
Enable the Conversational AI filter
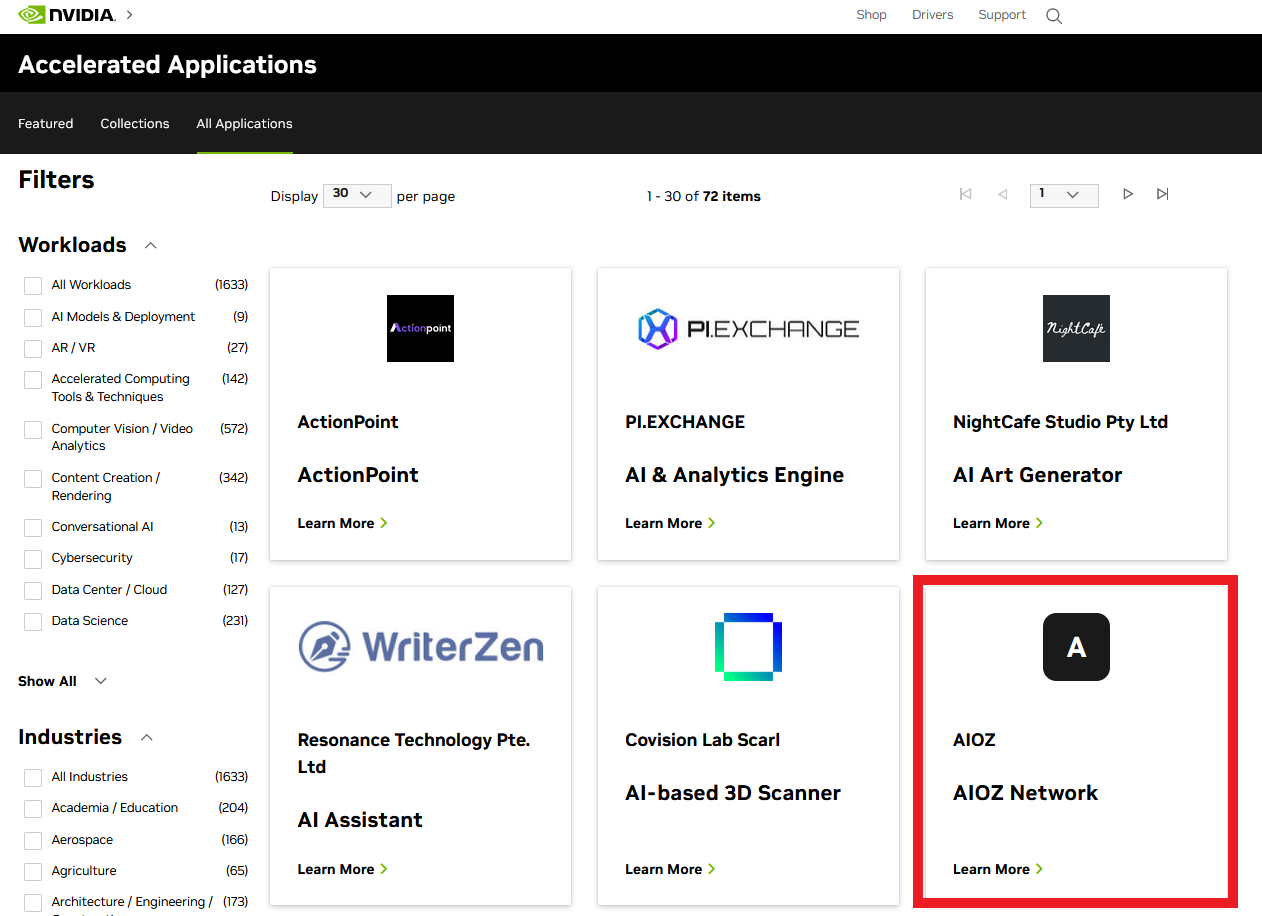click(33, 528)
